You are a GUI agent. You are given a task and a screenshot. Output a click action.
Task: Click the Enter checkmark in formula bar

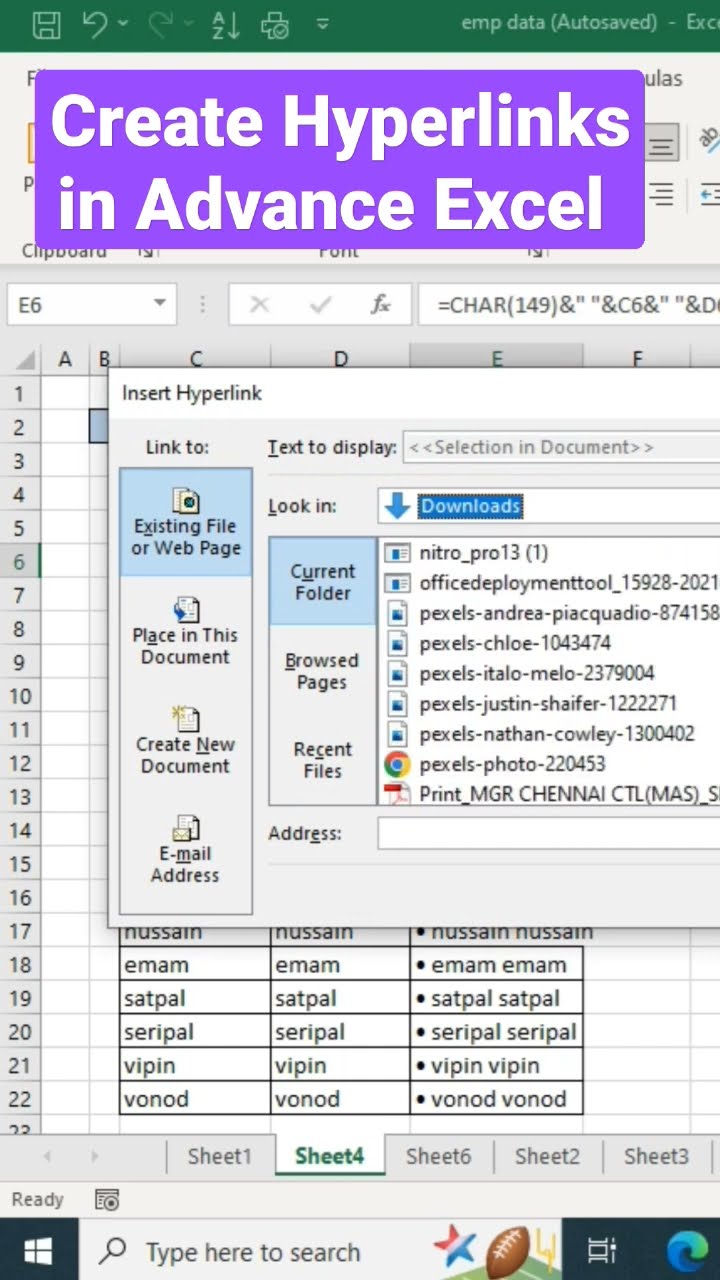pyautogui.click(x=320, y=304)
